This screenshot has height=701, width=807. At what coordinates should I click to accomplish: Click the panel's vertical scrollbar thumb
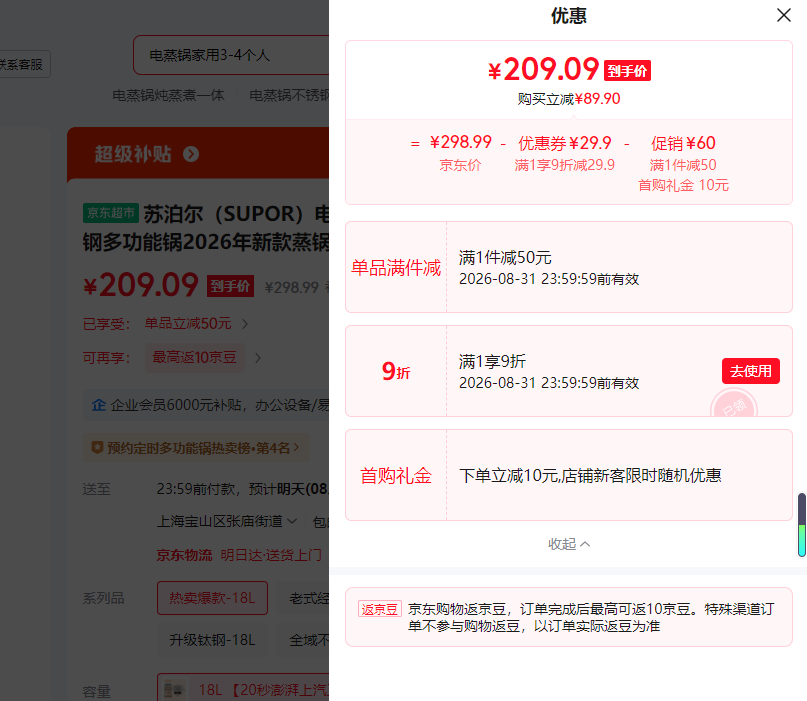801,524
